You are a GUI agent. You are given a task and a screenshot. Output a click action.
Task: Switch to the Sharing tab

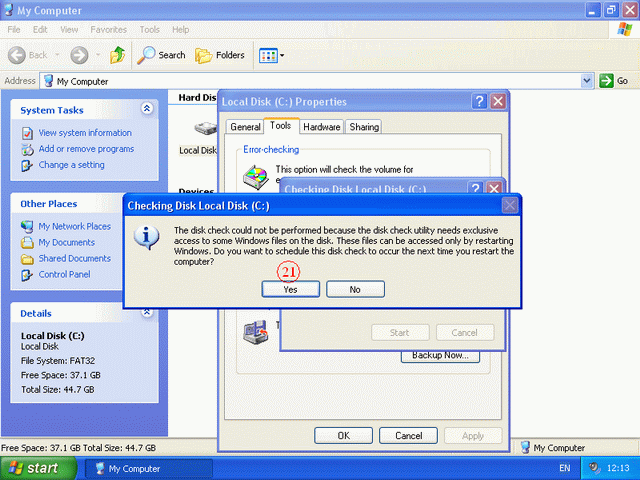point(364,127)
